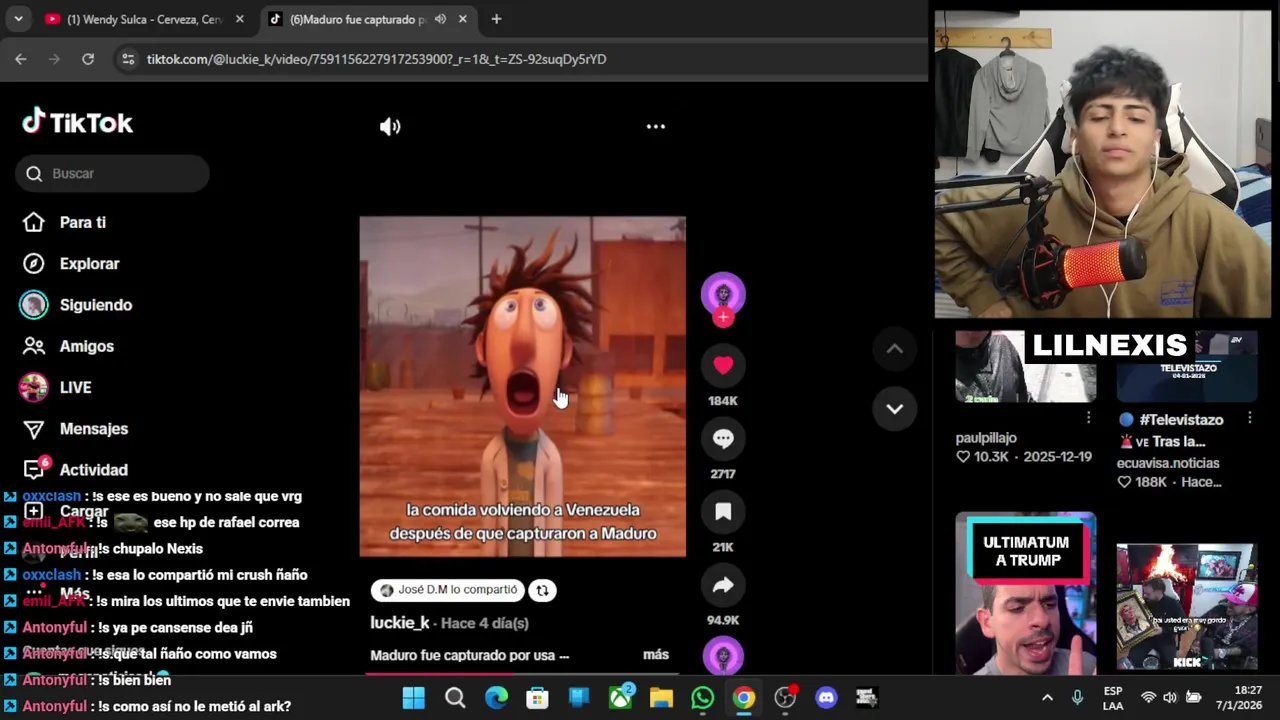Close the Wendy Sulca tab
Viewport: 1280px width, 720px height.
(239, 19)
